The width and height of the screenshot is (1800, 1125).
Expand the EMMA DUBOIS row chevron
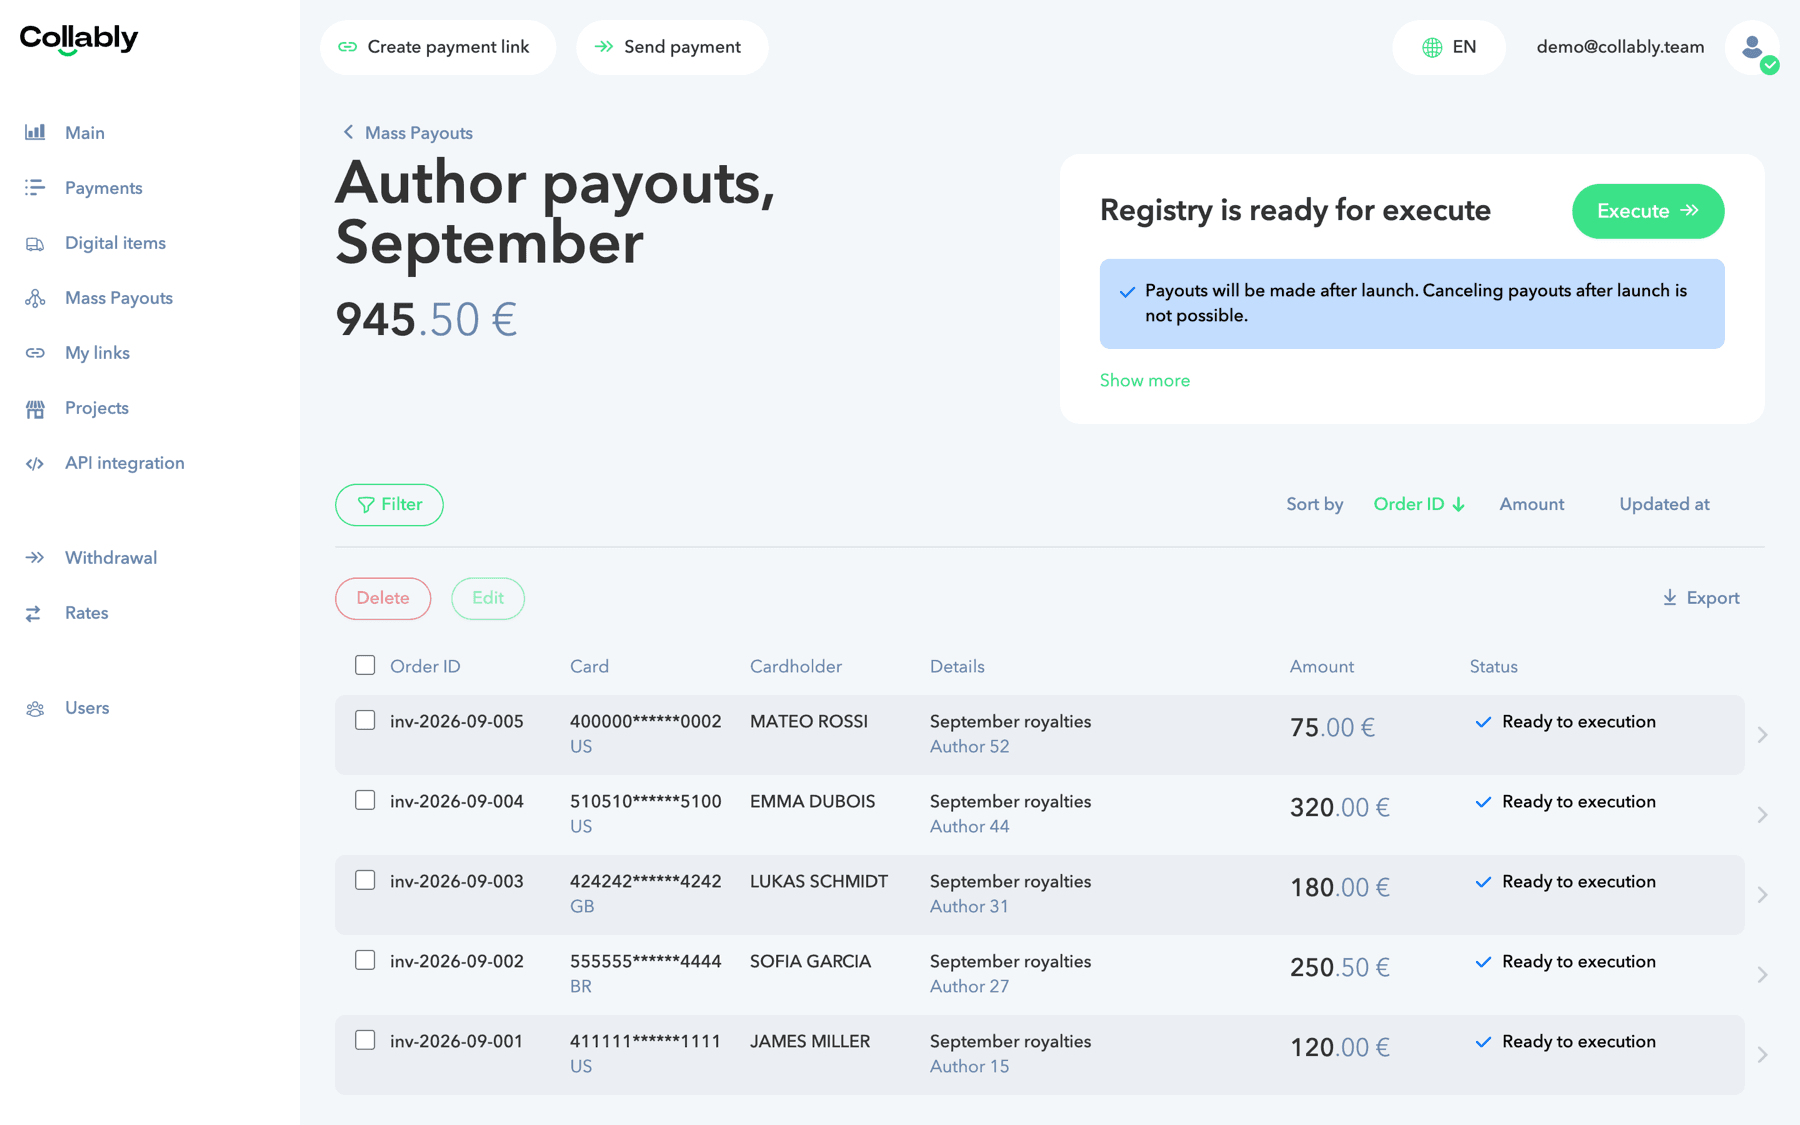click(x=1762, y=815)
